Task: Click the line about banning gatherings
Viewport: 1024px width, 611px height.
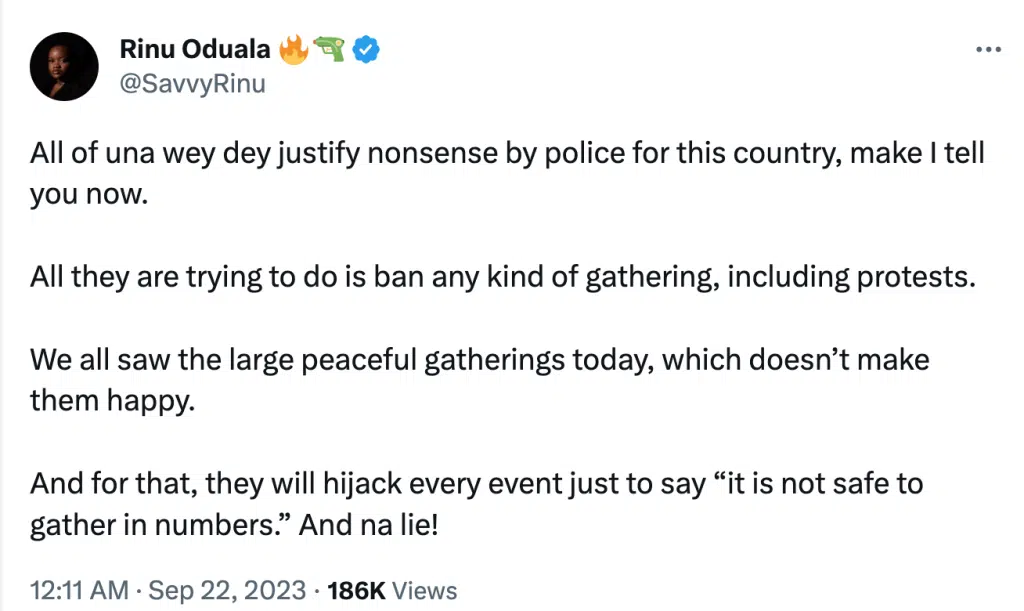Action: pyautogui.click(x=502, y=276)
